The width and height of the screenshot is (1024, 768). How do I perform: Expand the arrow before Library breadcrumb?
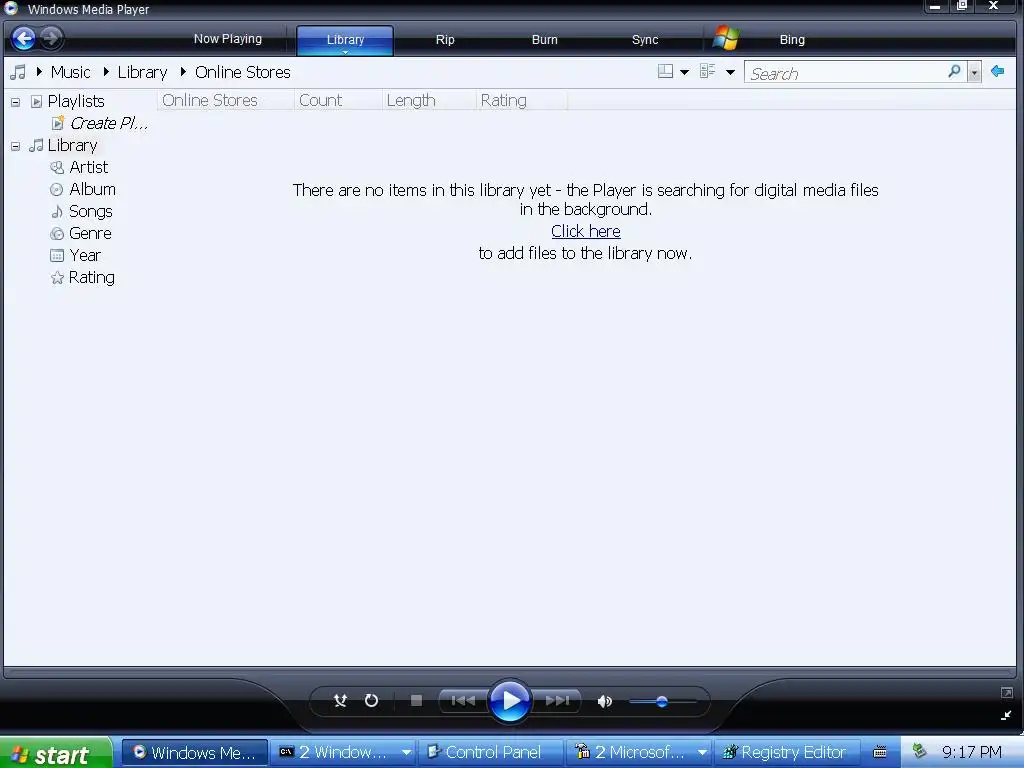click(106, 72)
